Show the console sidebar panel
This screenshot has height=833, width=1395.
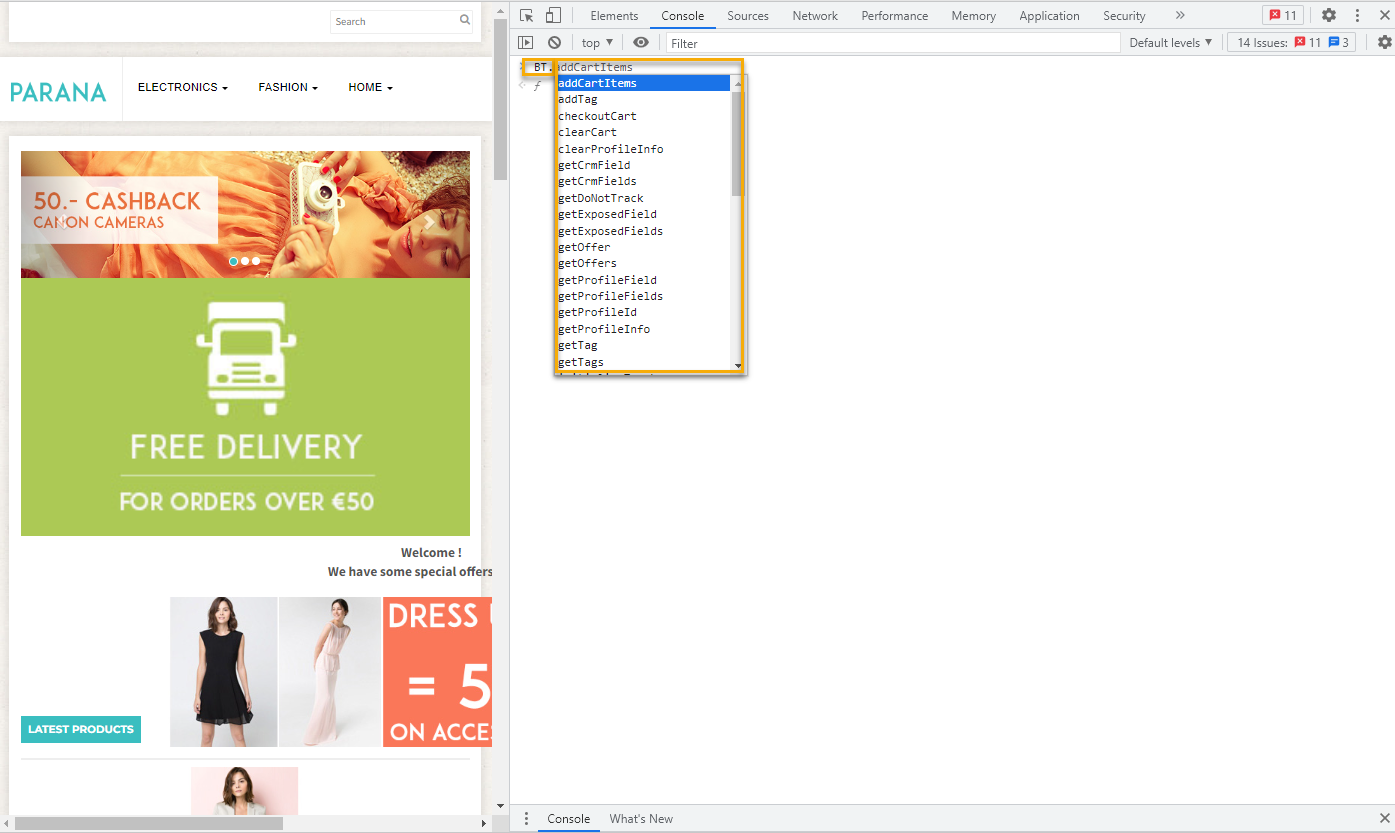(525, 42)
